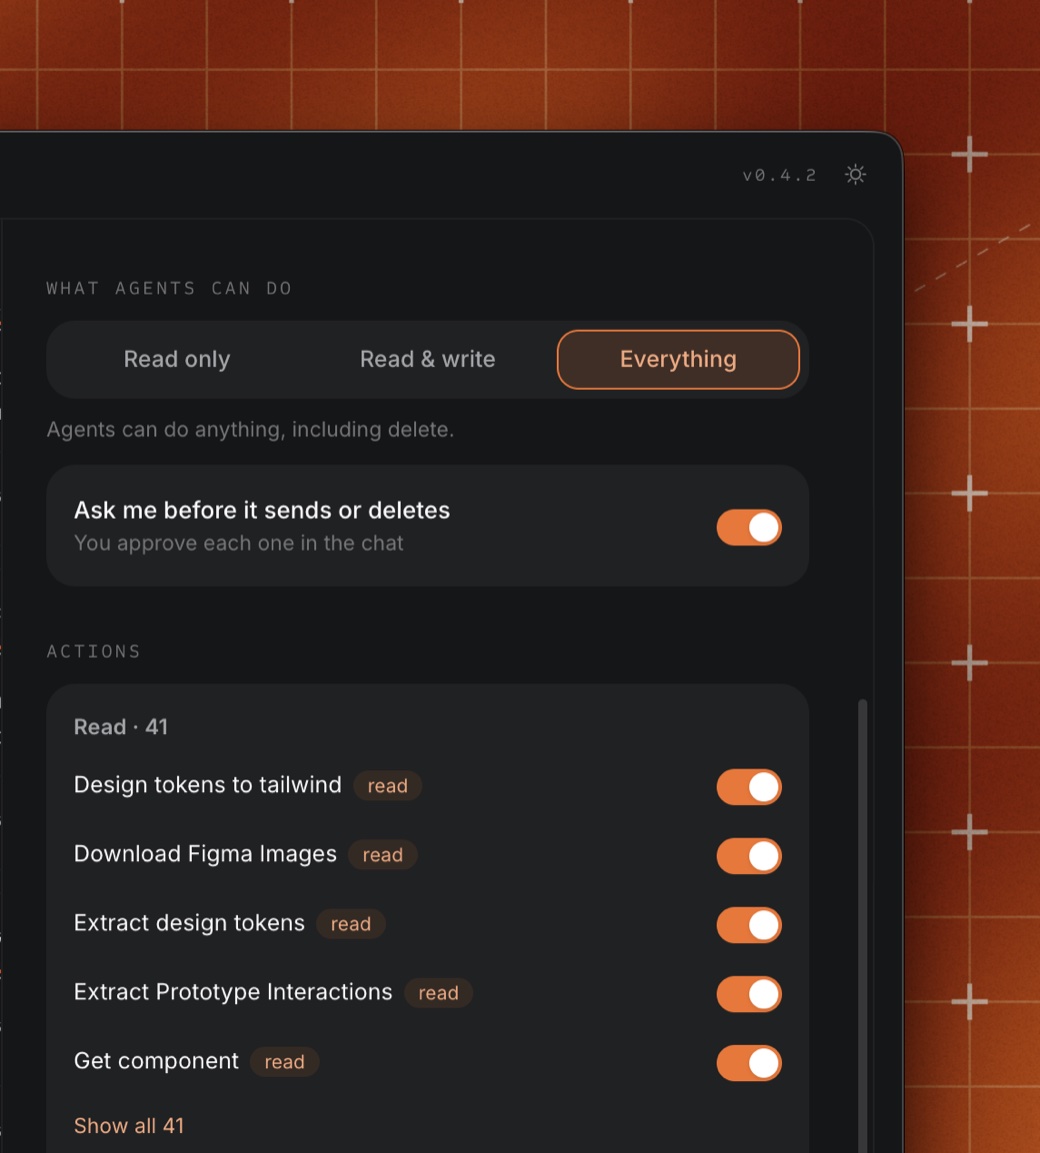Click the Read · 41 group header
Image resolution: width=1040 pixels, height=1153 pixels.
point(121,727)
